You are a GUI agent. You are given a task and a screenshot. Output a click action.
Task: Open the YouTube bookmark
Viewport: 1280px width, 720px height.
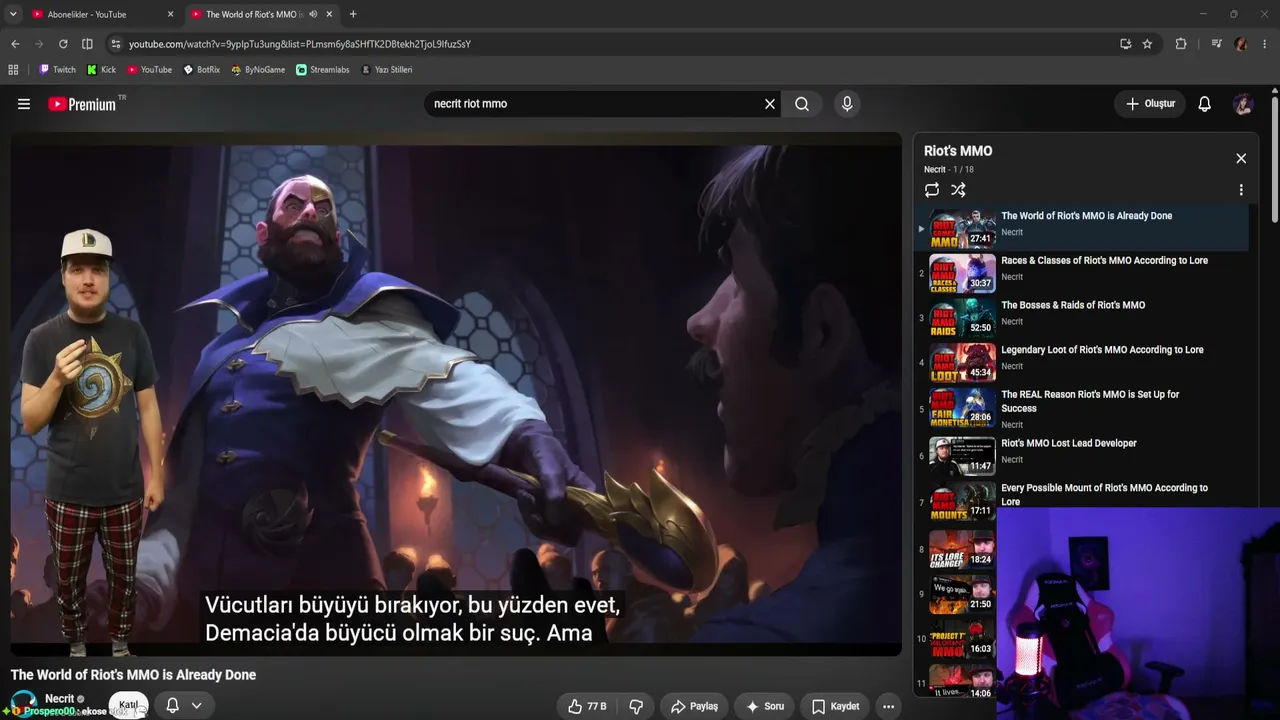[149, 70]
